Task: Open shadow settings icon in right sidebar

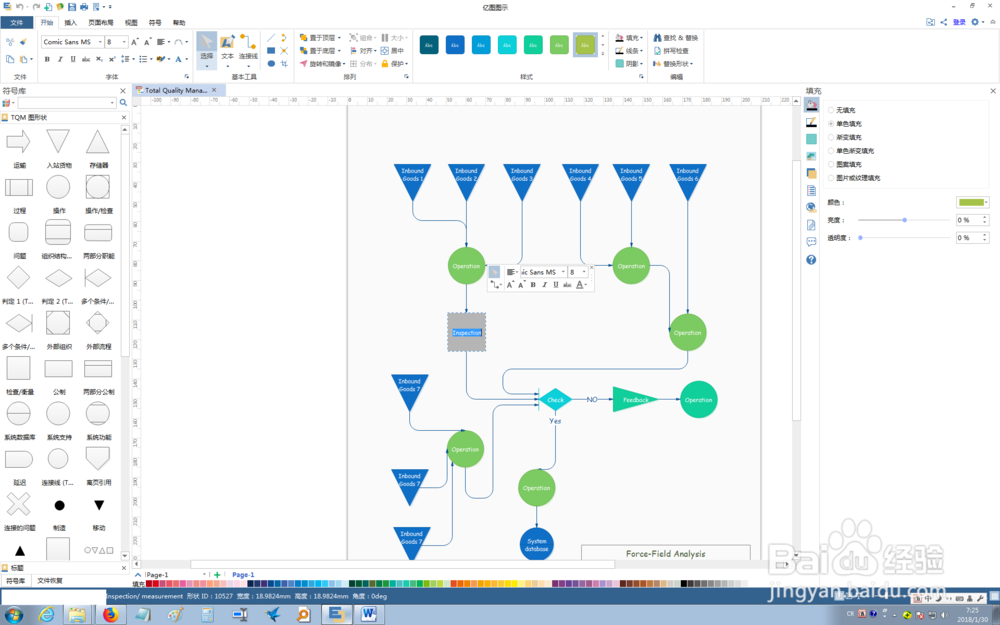Action: coord(811,139)
